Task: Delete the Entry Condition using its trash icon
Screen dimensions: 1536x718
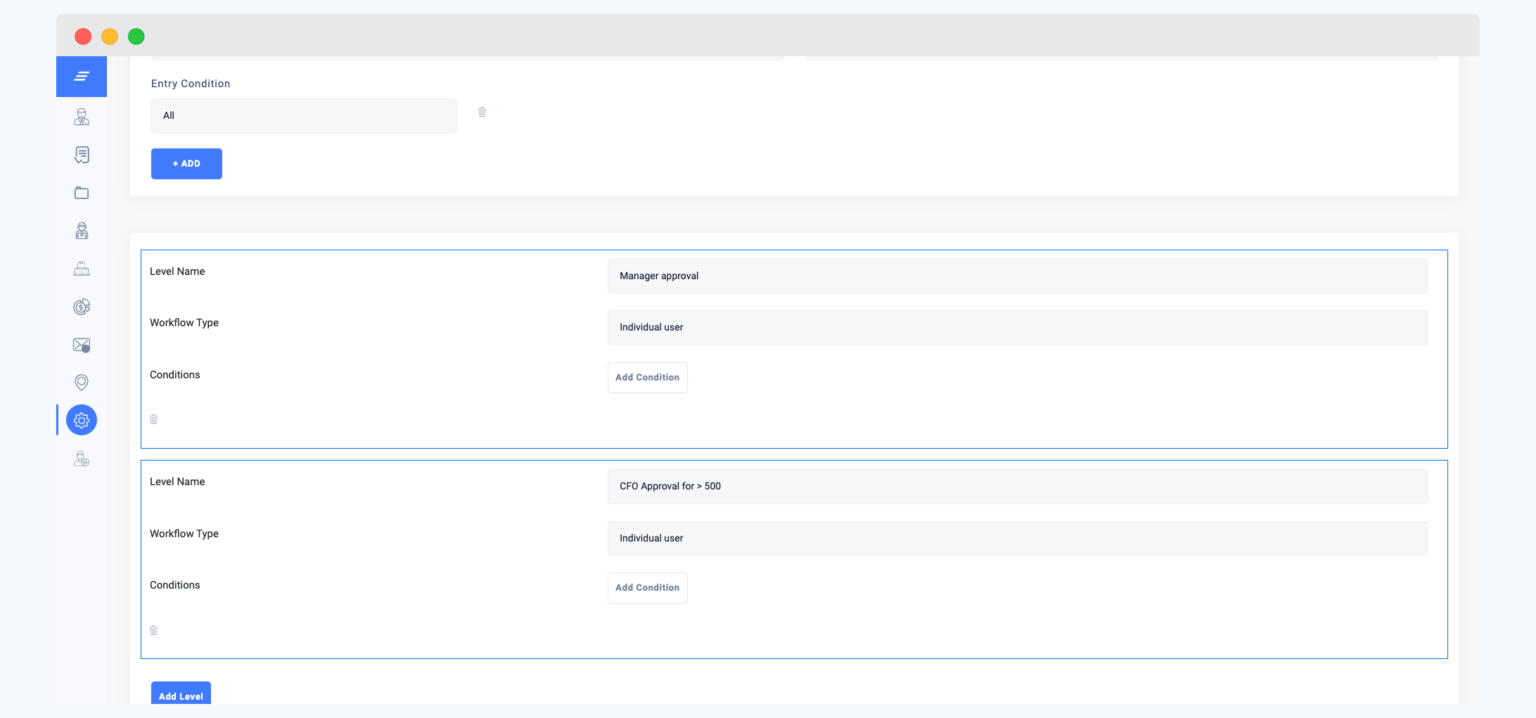Action: (482, 111)
